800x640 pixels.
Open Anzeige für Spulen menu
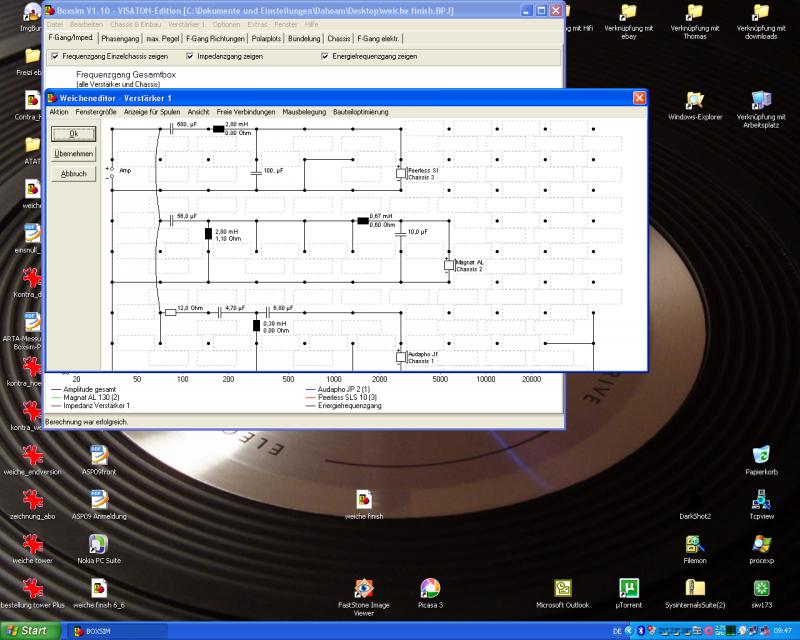point(151,112)
